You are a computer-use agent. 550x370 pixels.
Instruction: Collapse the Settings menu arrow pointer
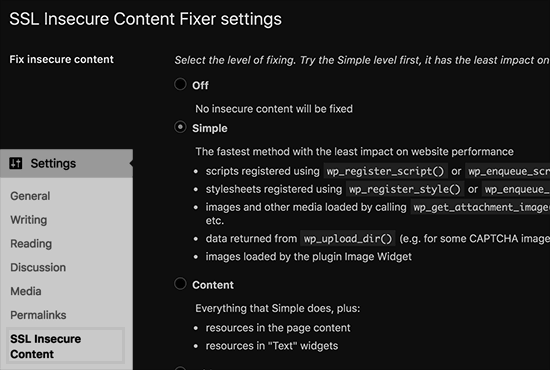pos(131,163)
